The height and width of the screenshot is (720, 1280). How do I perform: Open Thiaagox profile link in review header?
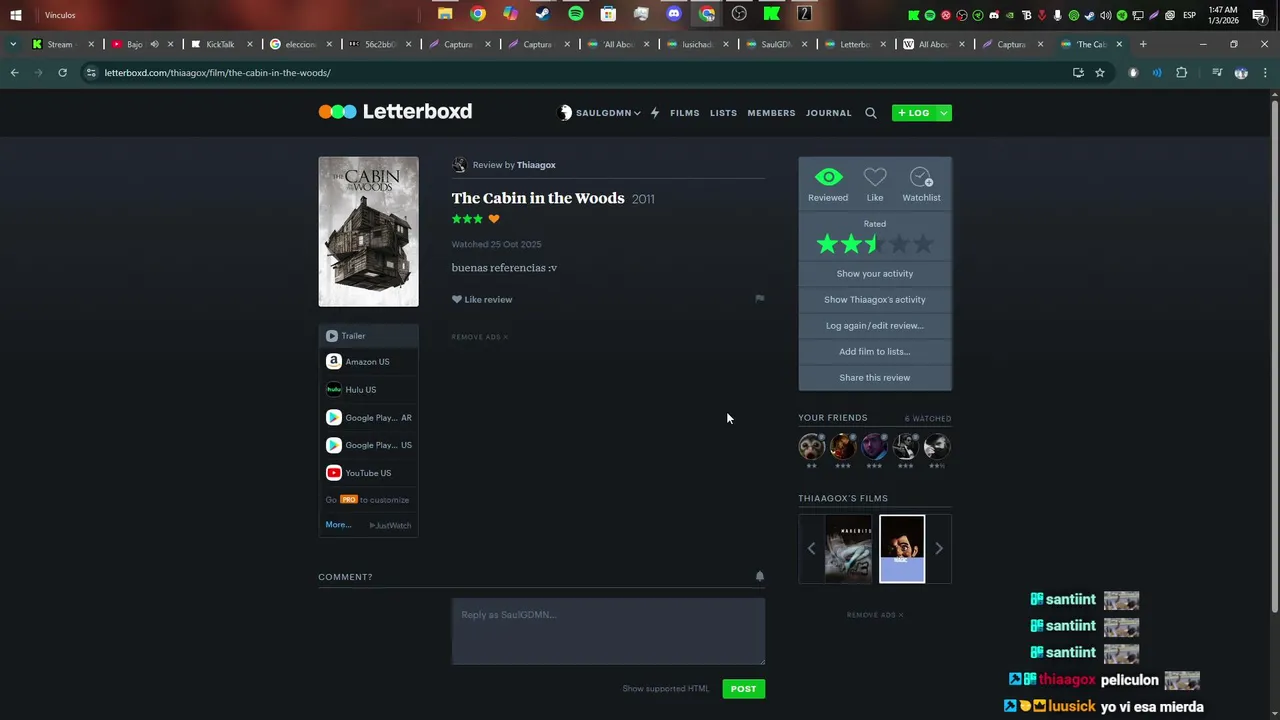(536, 165)
